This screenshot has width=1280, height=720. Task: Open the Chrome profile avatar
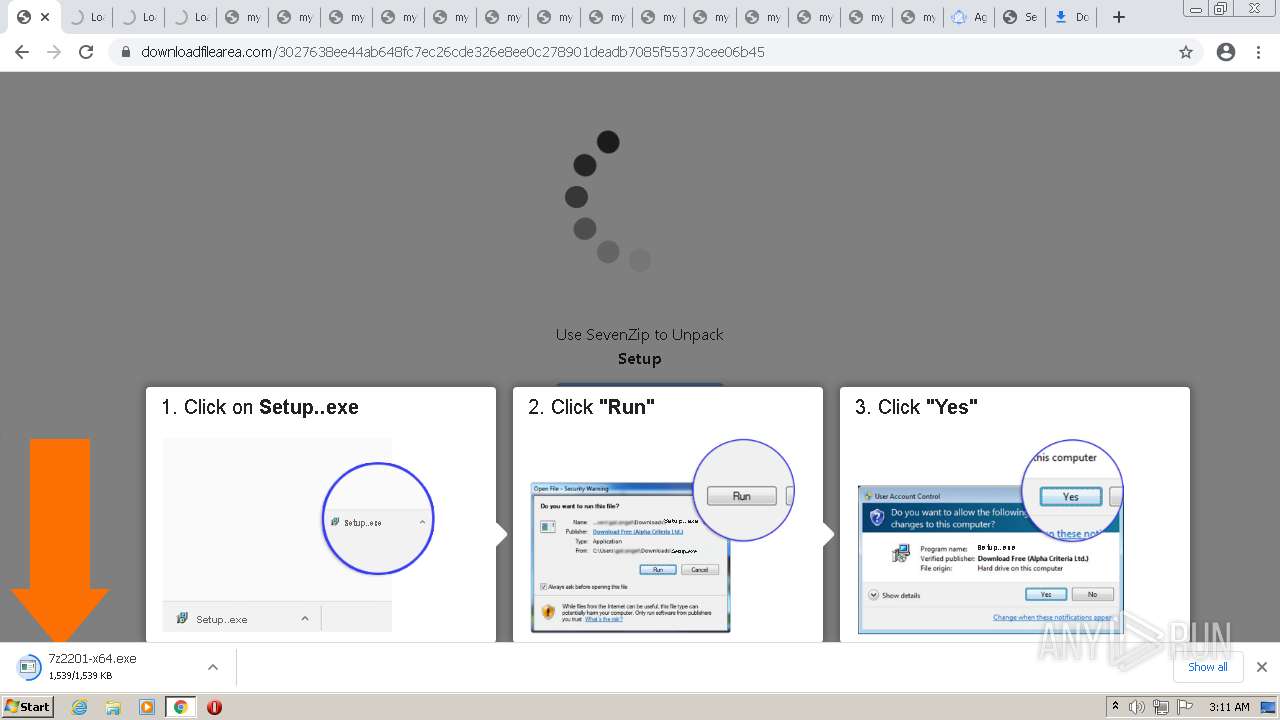click(1226, 52)
